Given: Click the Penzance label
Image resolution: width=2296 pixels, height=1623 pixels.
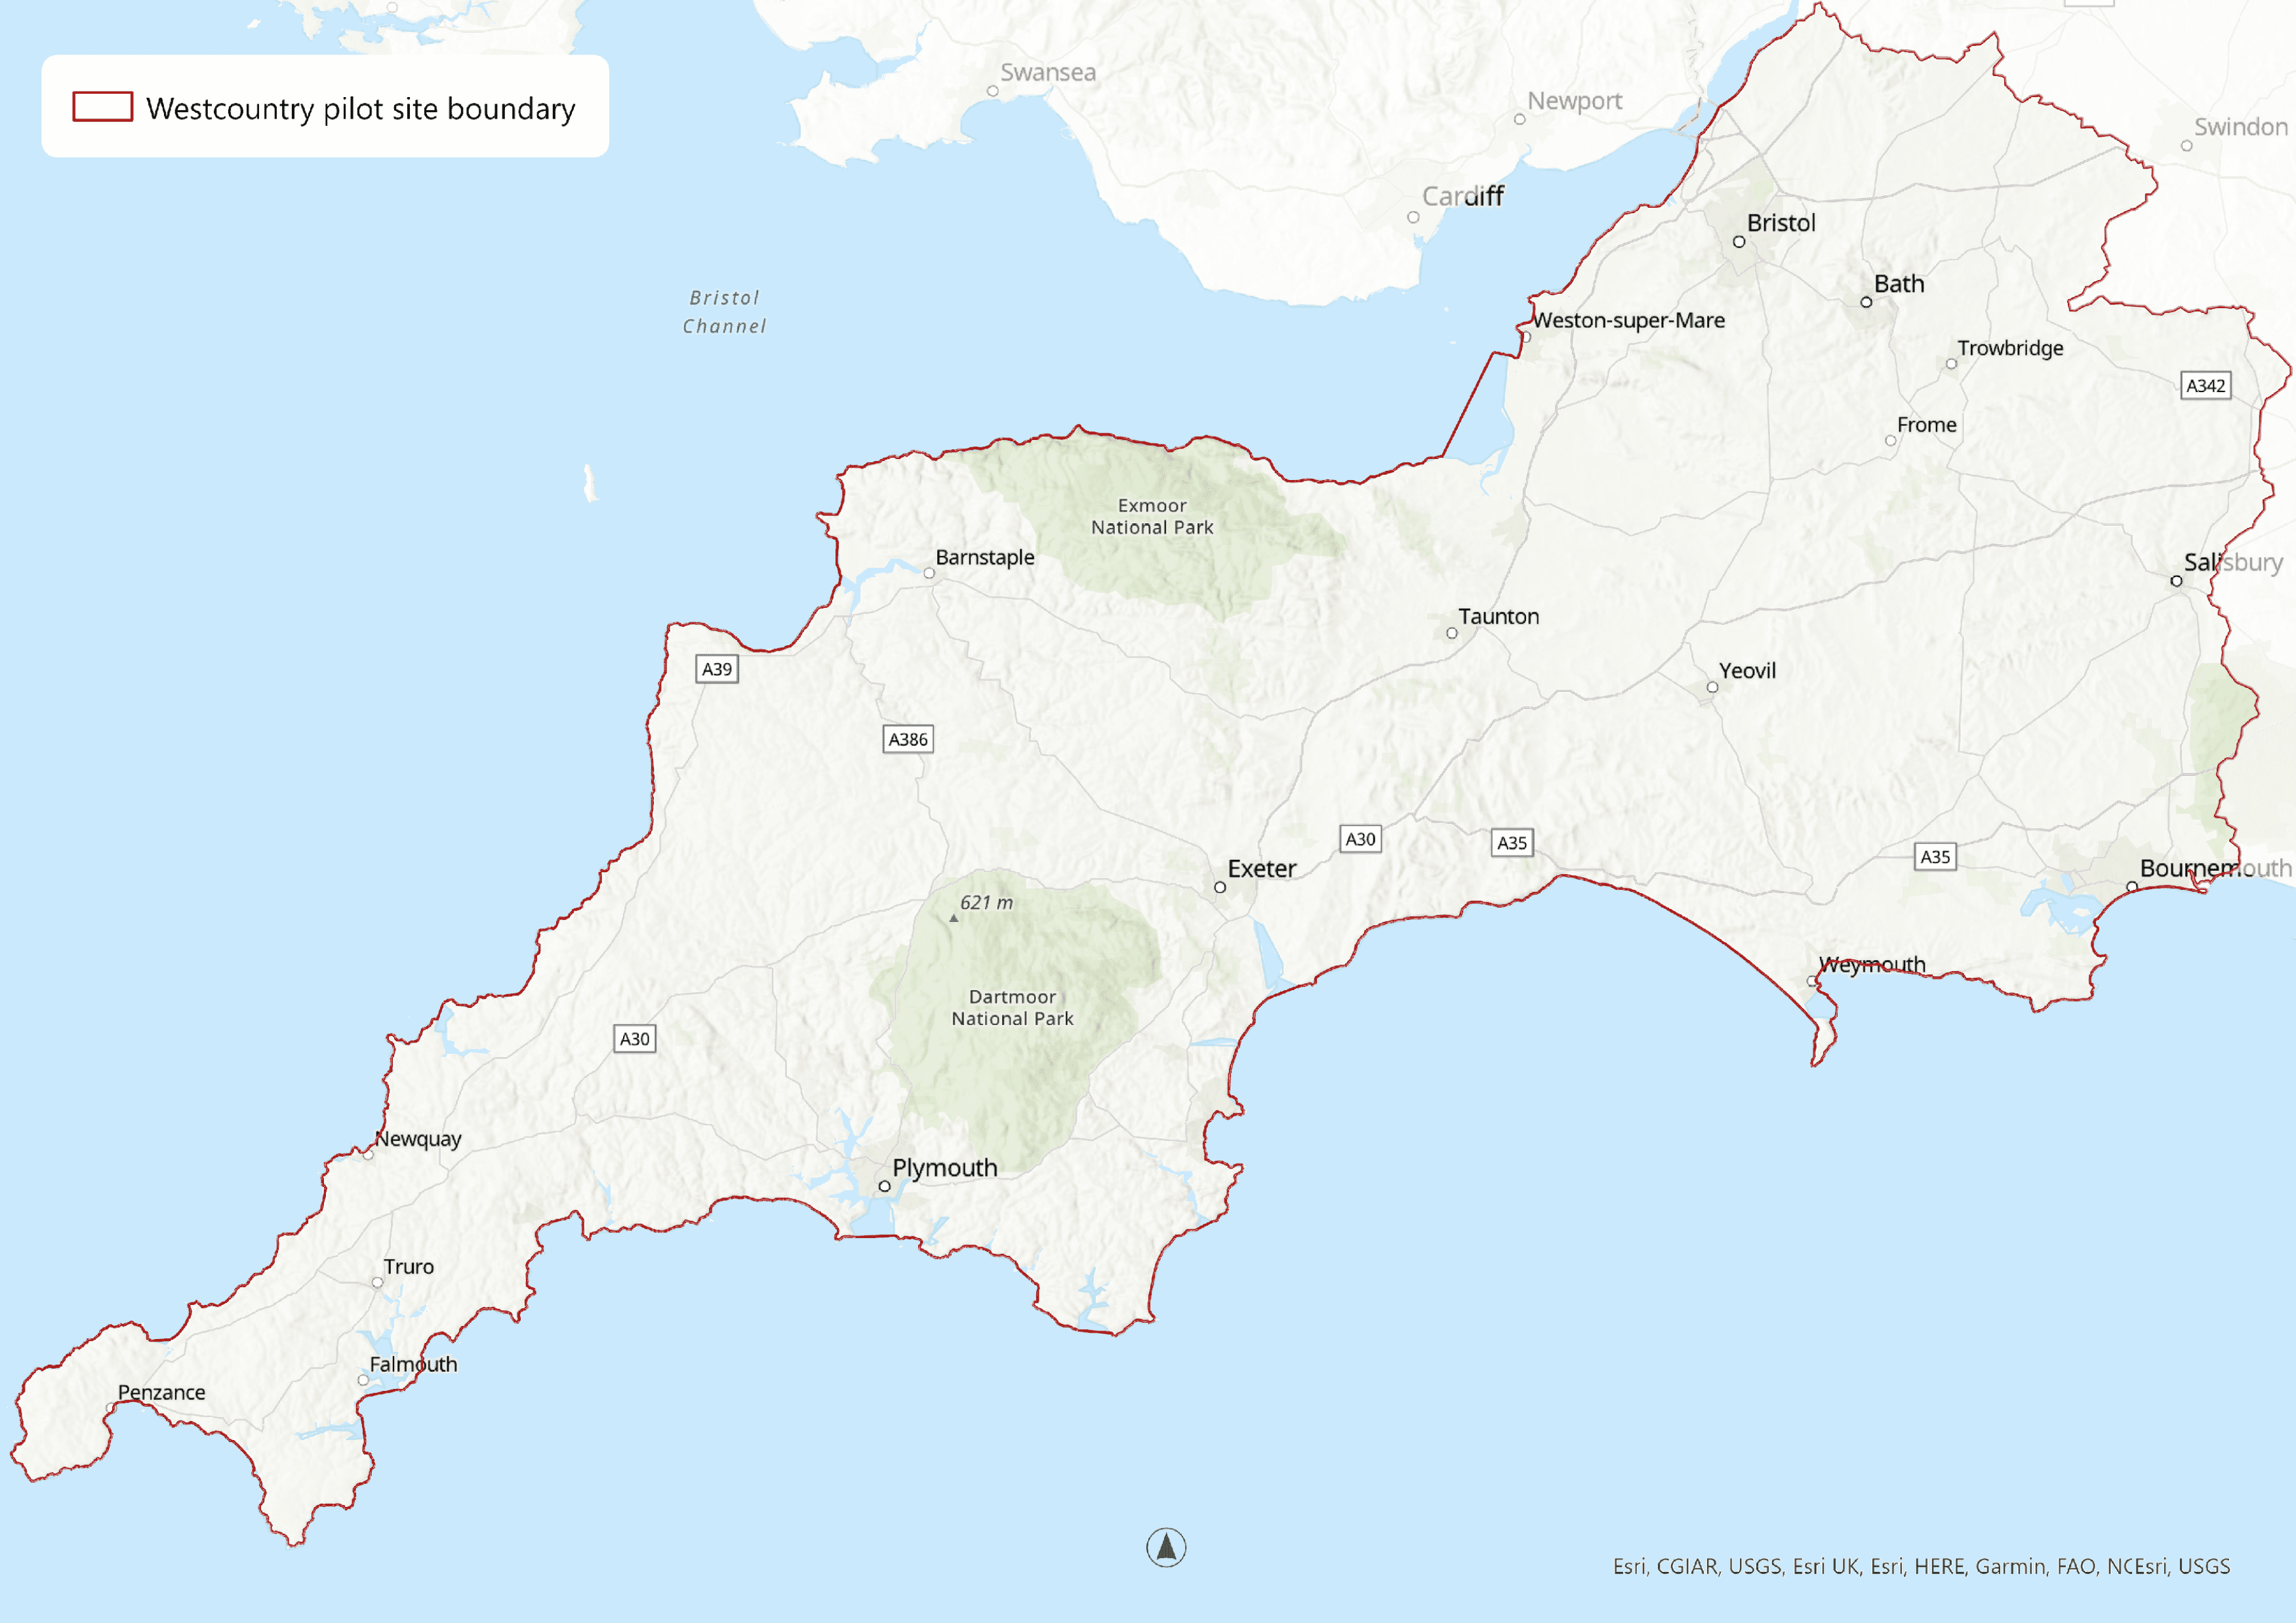Looking at the screenshot, I should pyautogui.click(x=161, y=1392).
